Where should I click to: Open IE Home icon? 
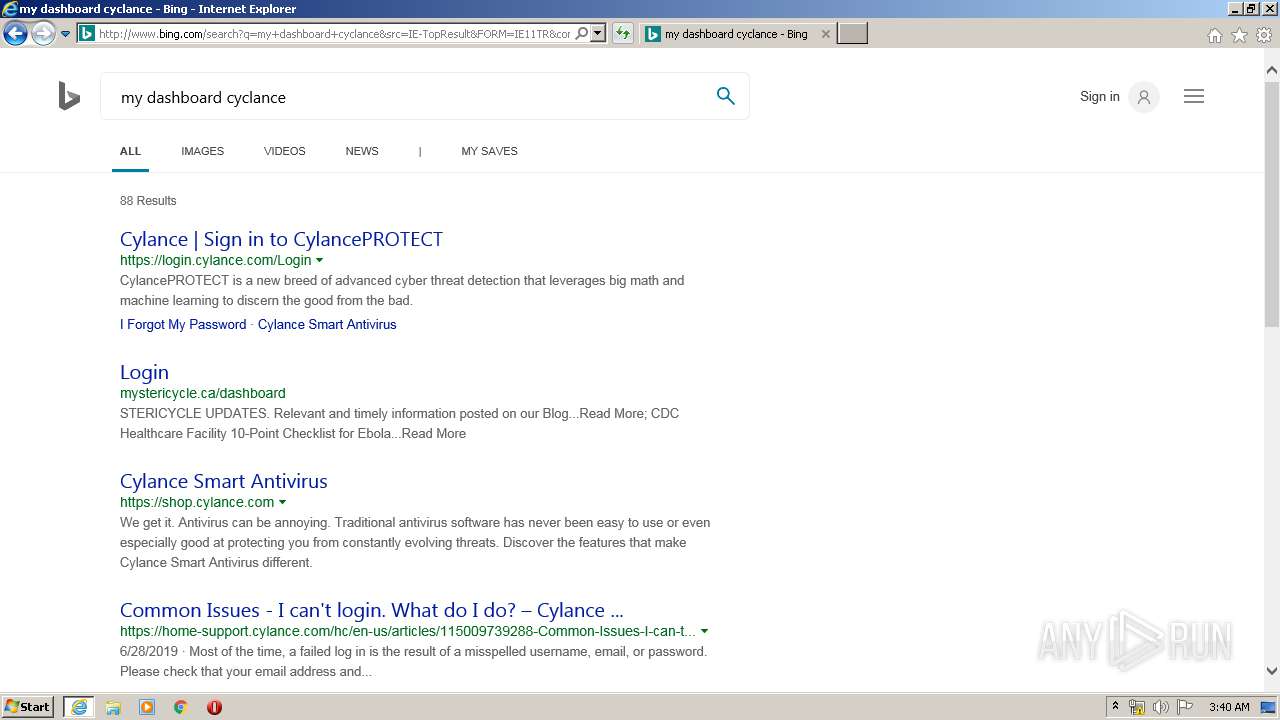coord(1214,35)
